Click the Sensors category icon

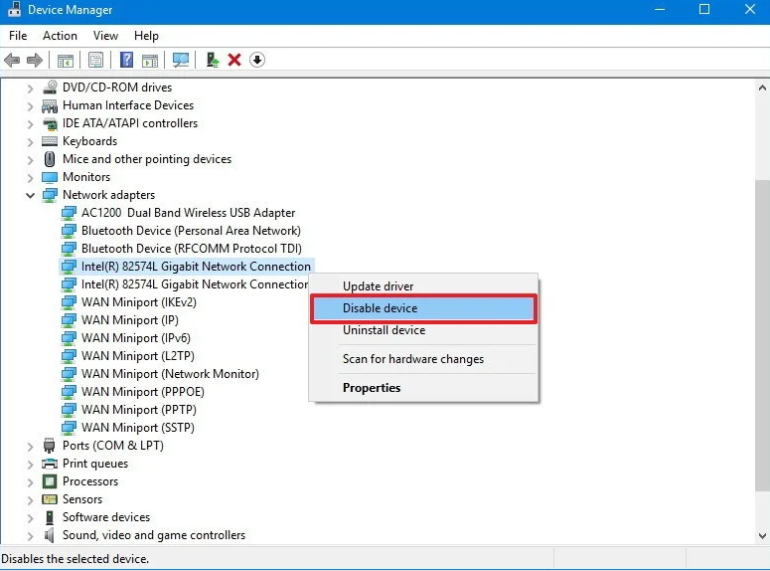pos(50,499)
